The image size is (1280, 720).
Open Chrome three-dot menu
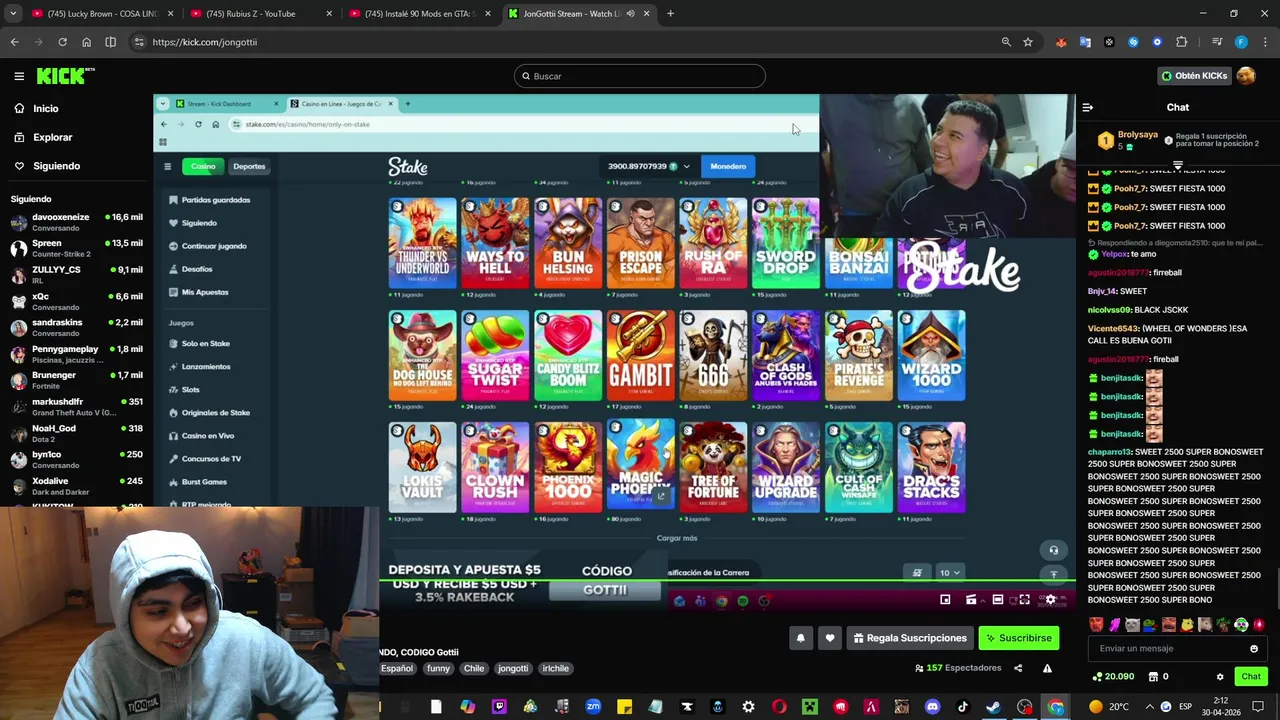click(1265, 42)
